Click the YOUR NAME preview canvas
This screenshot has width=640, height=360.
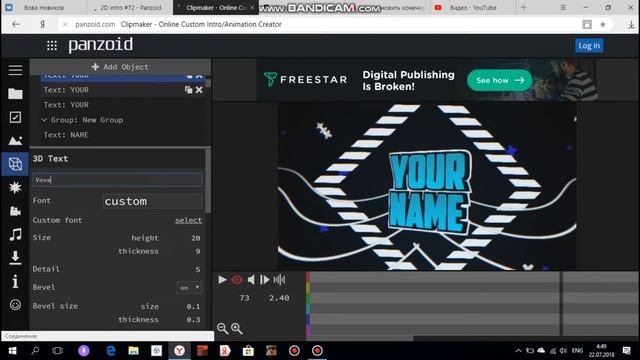coord(427,186)
